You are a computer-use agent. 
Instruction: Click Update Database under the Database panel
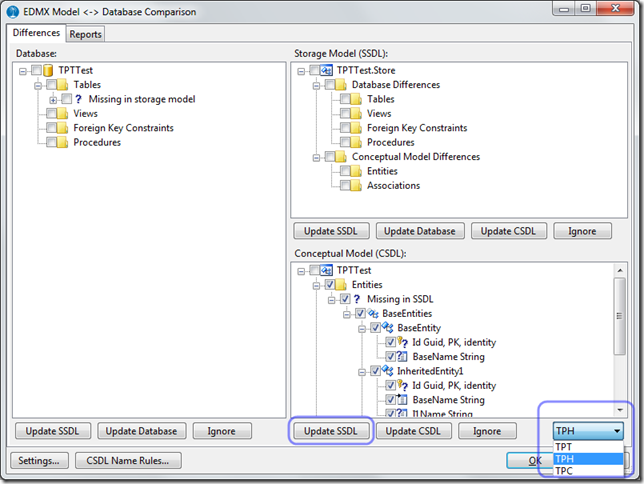point(141,431)
